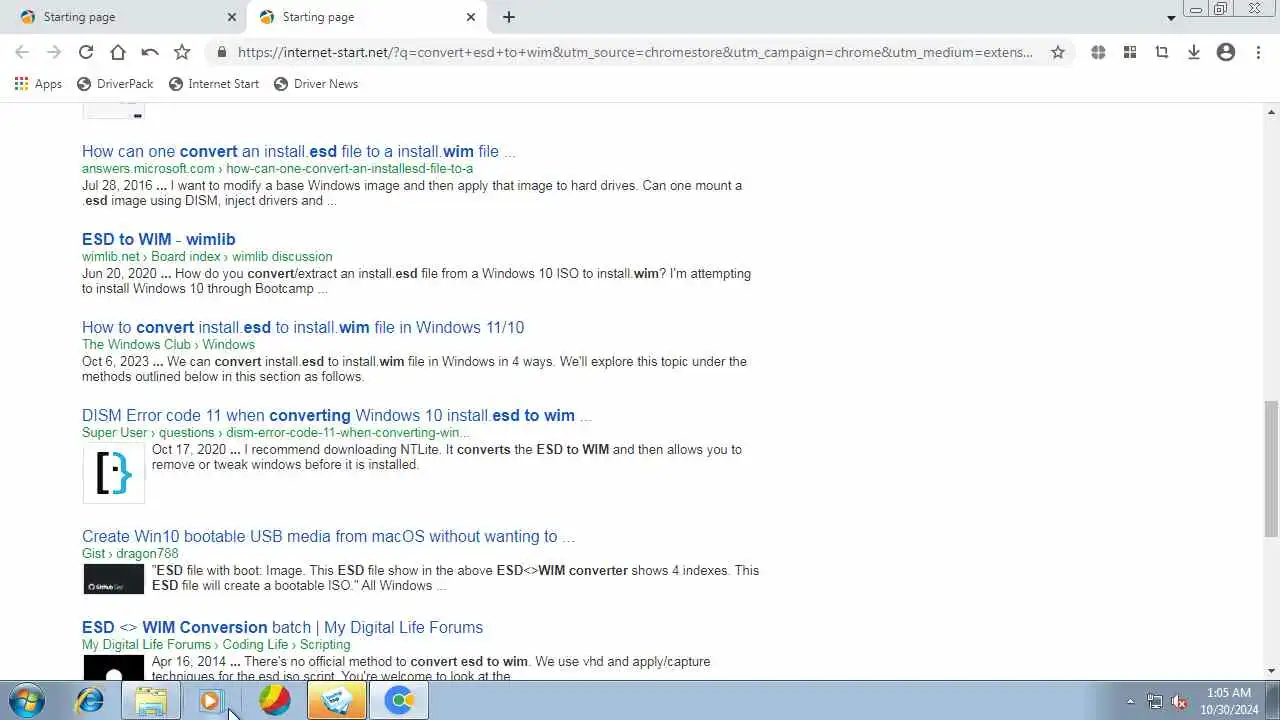
Task: Open the extensions icon next to the address bar
Action: [1098, 52]
